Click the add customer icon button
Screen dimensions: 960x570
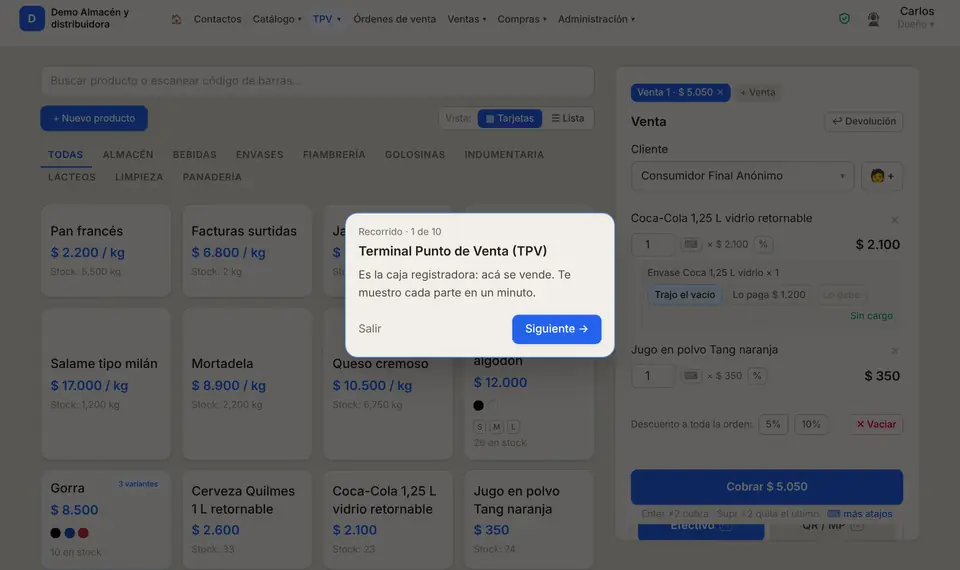click(882, 176)
